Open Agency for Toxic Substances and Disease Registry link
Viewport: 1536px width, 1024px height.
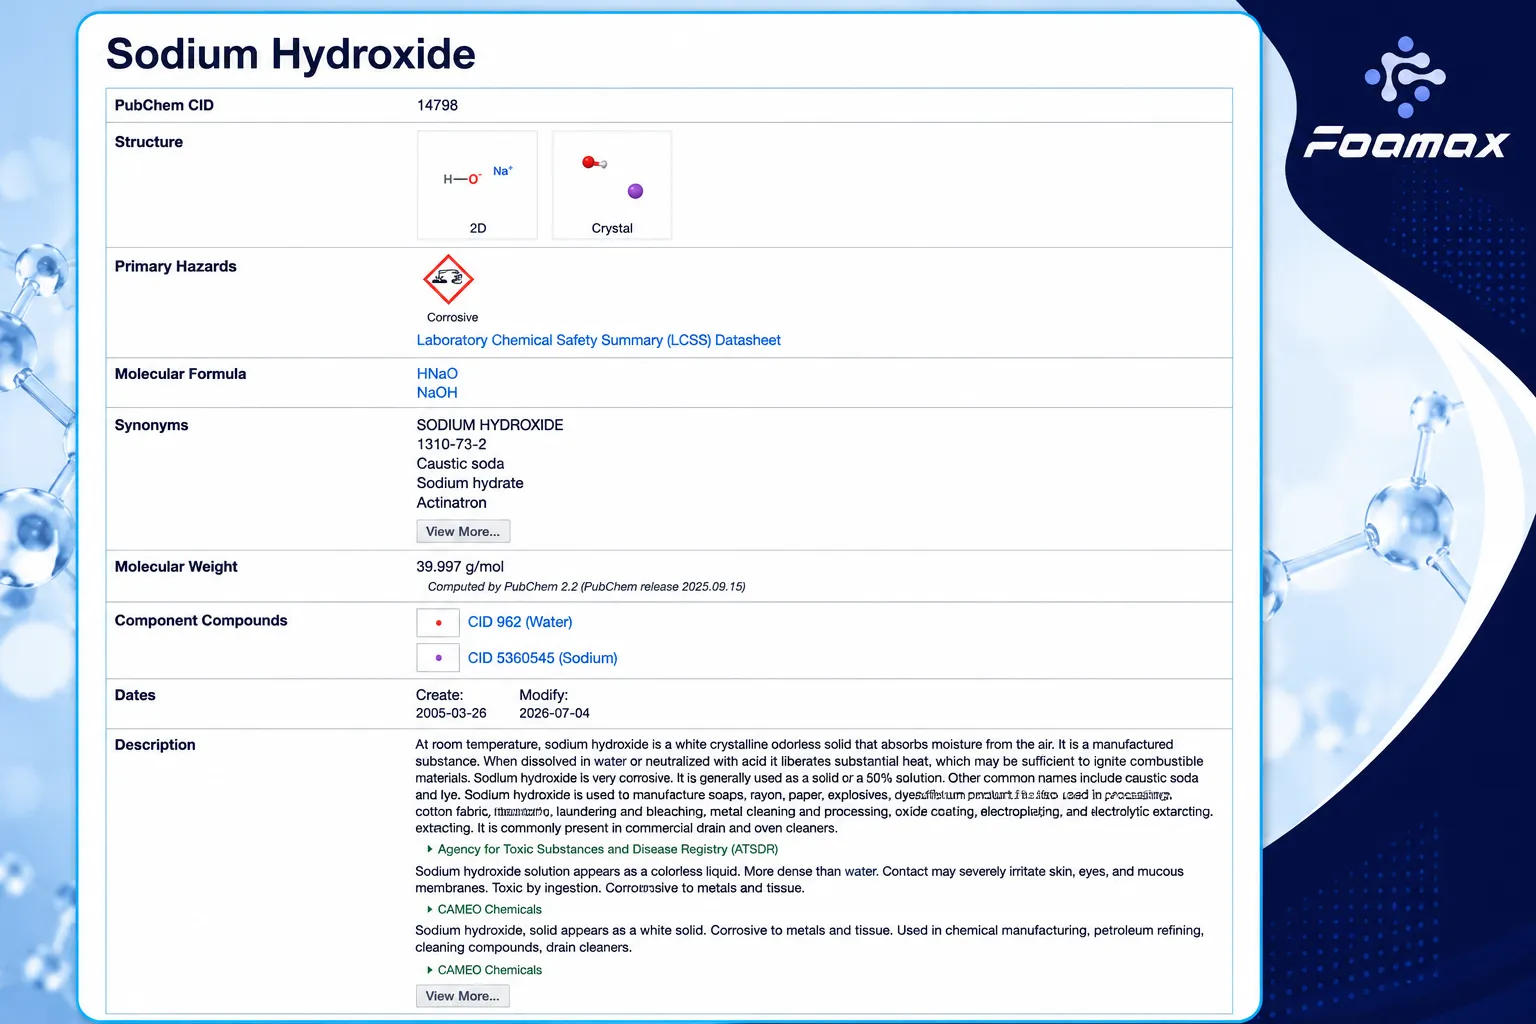[607, 849]
